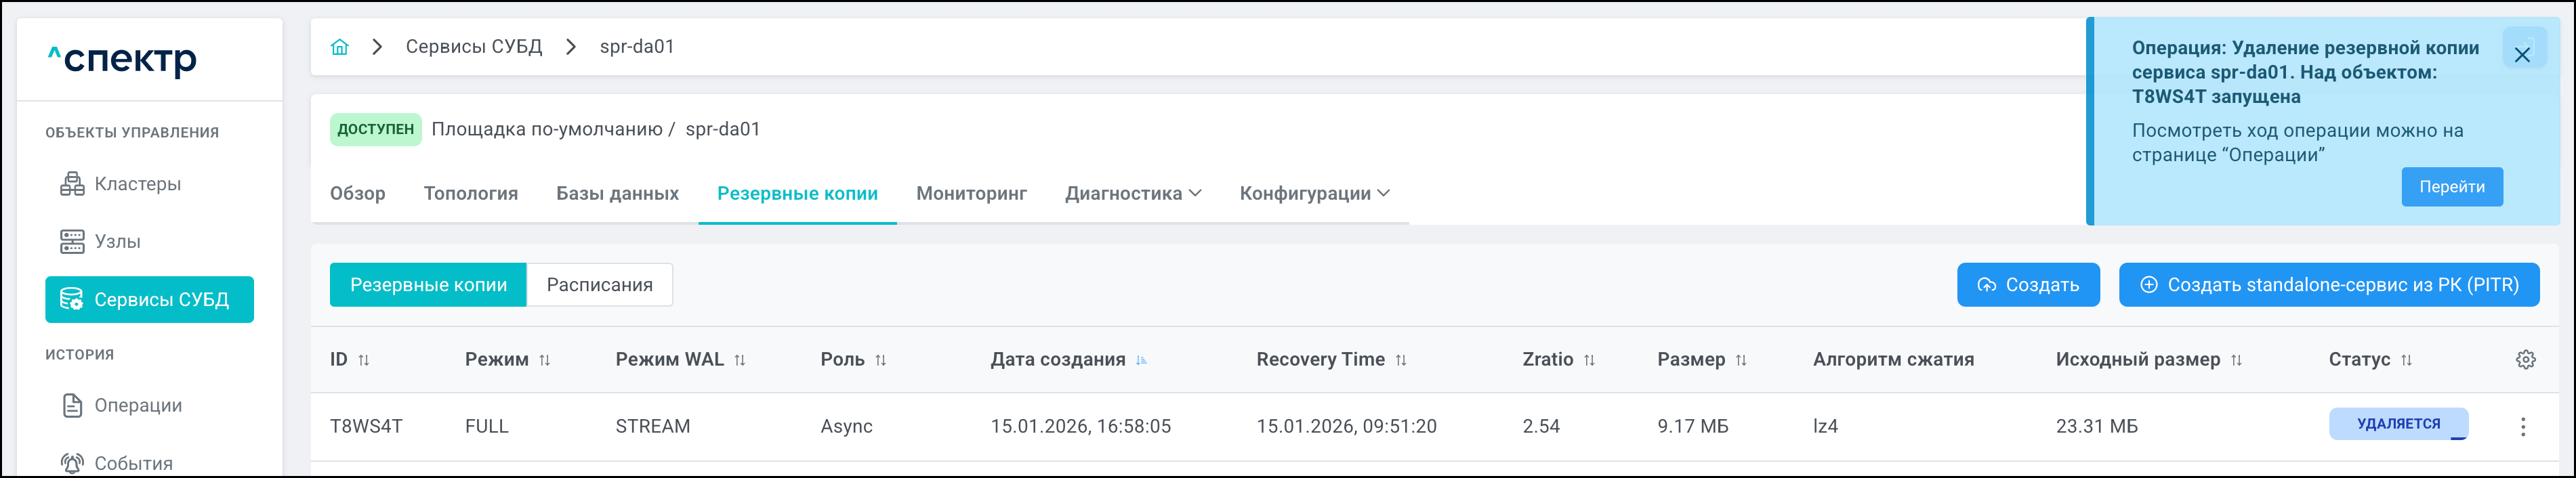
Task: Open the three-dot menu for backup T8WS4T
Action: pos(2522,427)
